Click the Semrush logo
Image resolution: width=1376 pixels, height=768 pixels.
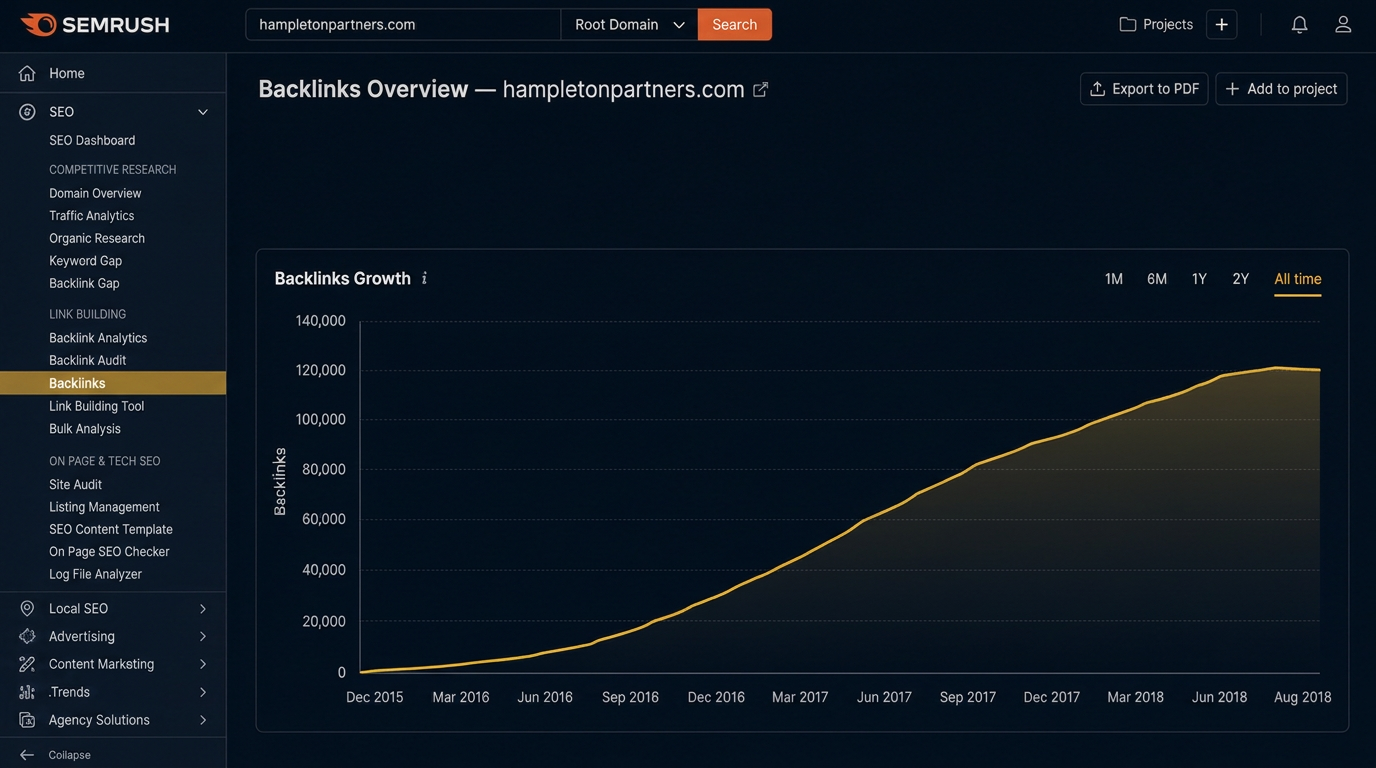click(x=95, y=25)
